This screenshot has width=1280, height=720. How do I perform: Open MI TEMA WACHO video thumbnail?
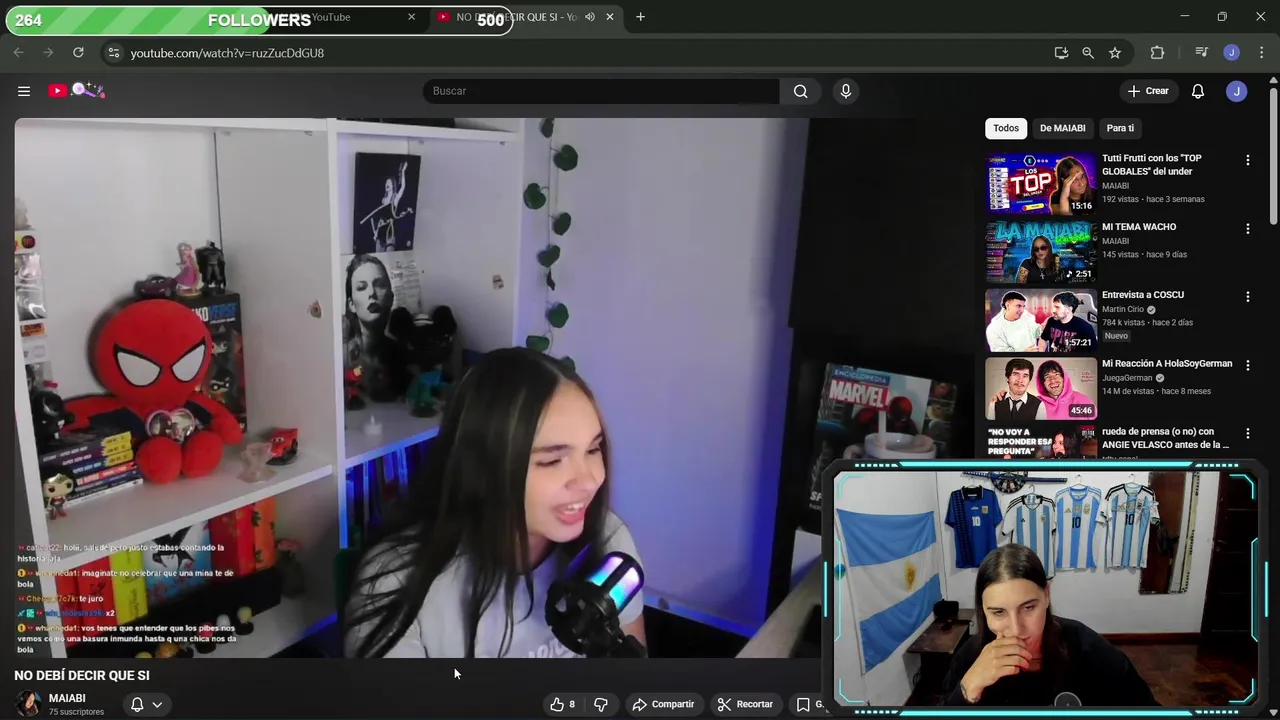point(1041,252)
